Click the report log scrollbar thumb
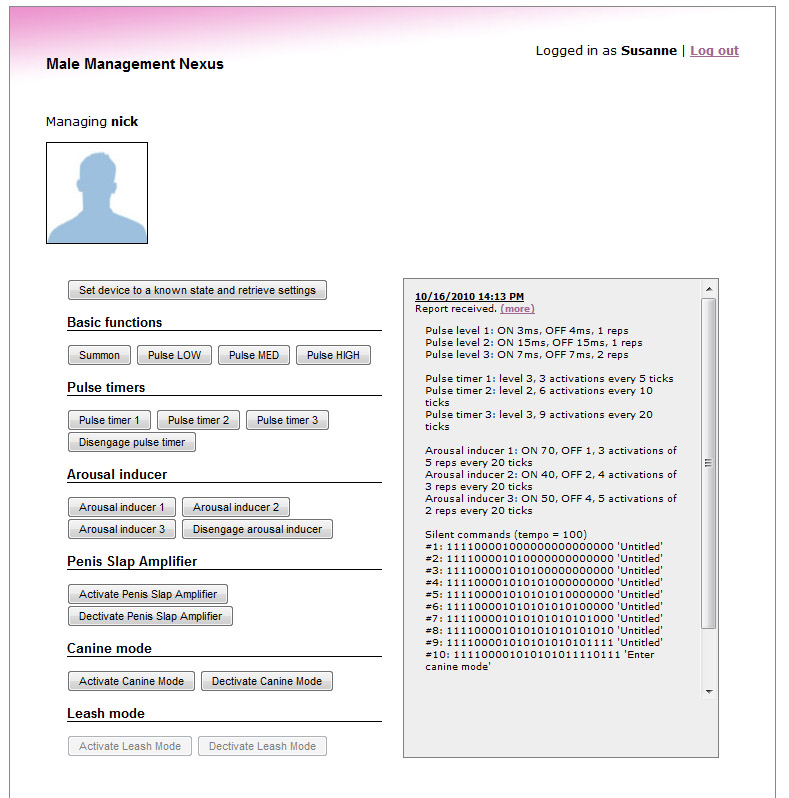Image resolution: width=789 pixels, height=798 pixels. pyautogui.click(x=709, y=462)
